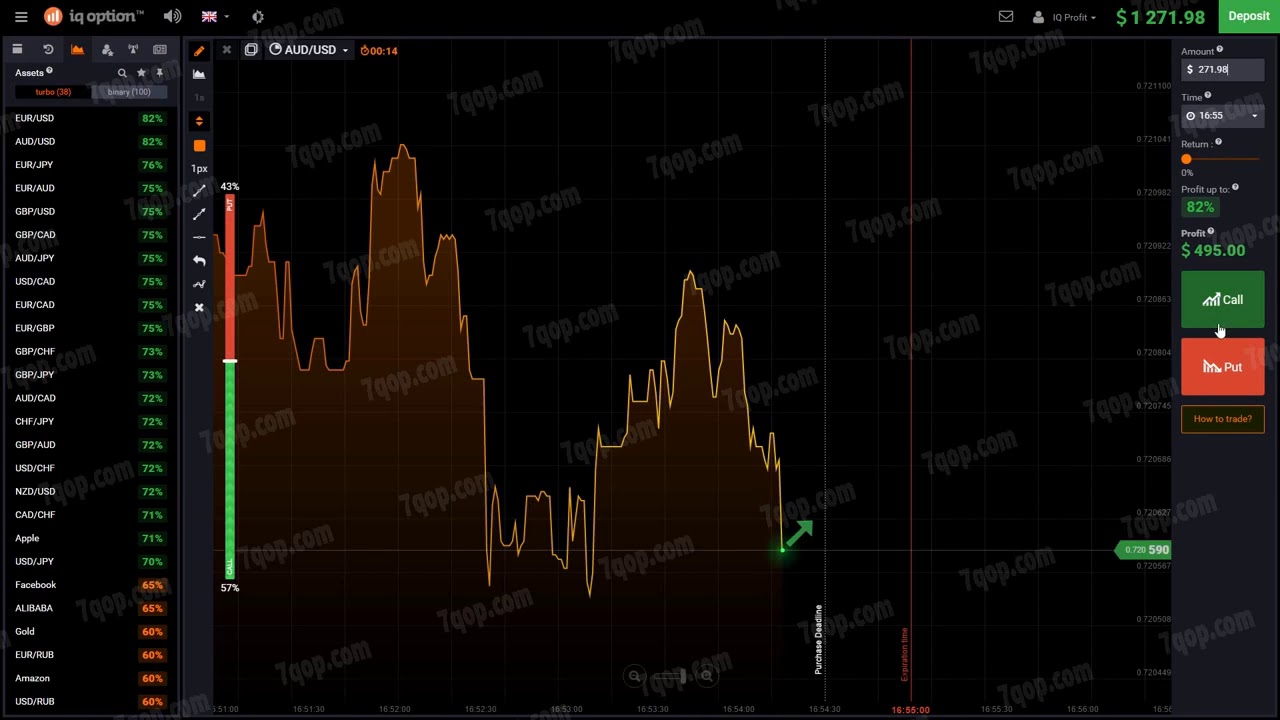Select the pencil drawing tool
Image resolution: width=1280 pixels, height=720 pixels.
pos(199,50)
